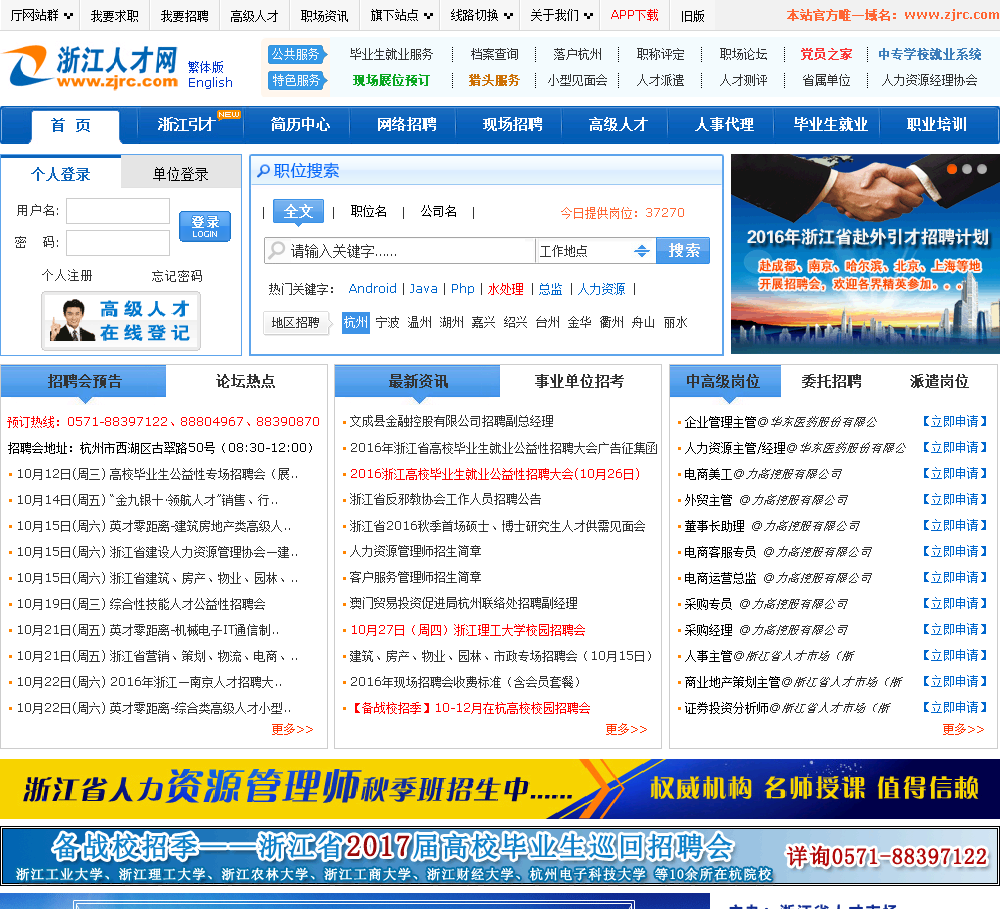Image resolution: width=1000 pixels, height=909 pixels.
Task: Open the 高级人才在线登记 banner image
Action: click(121, 321)
